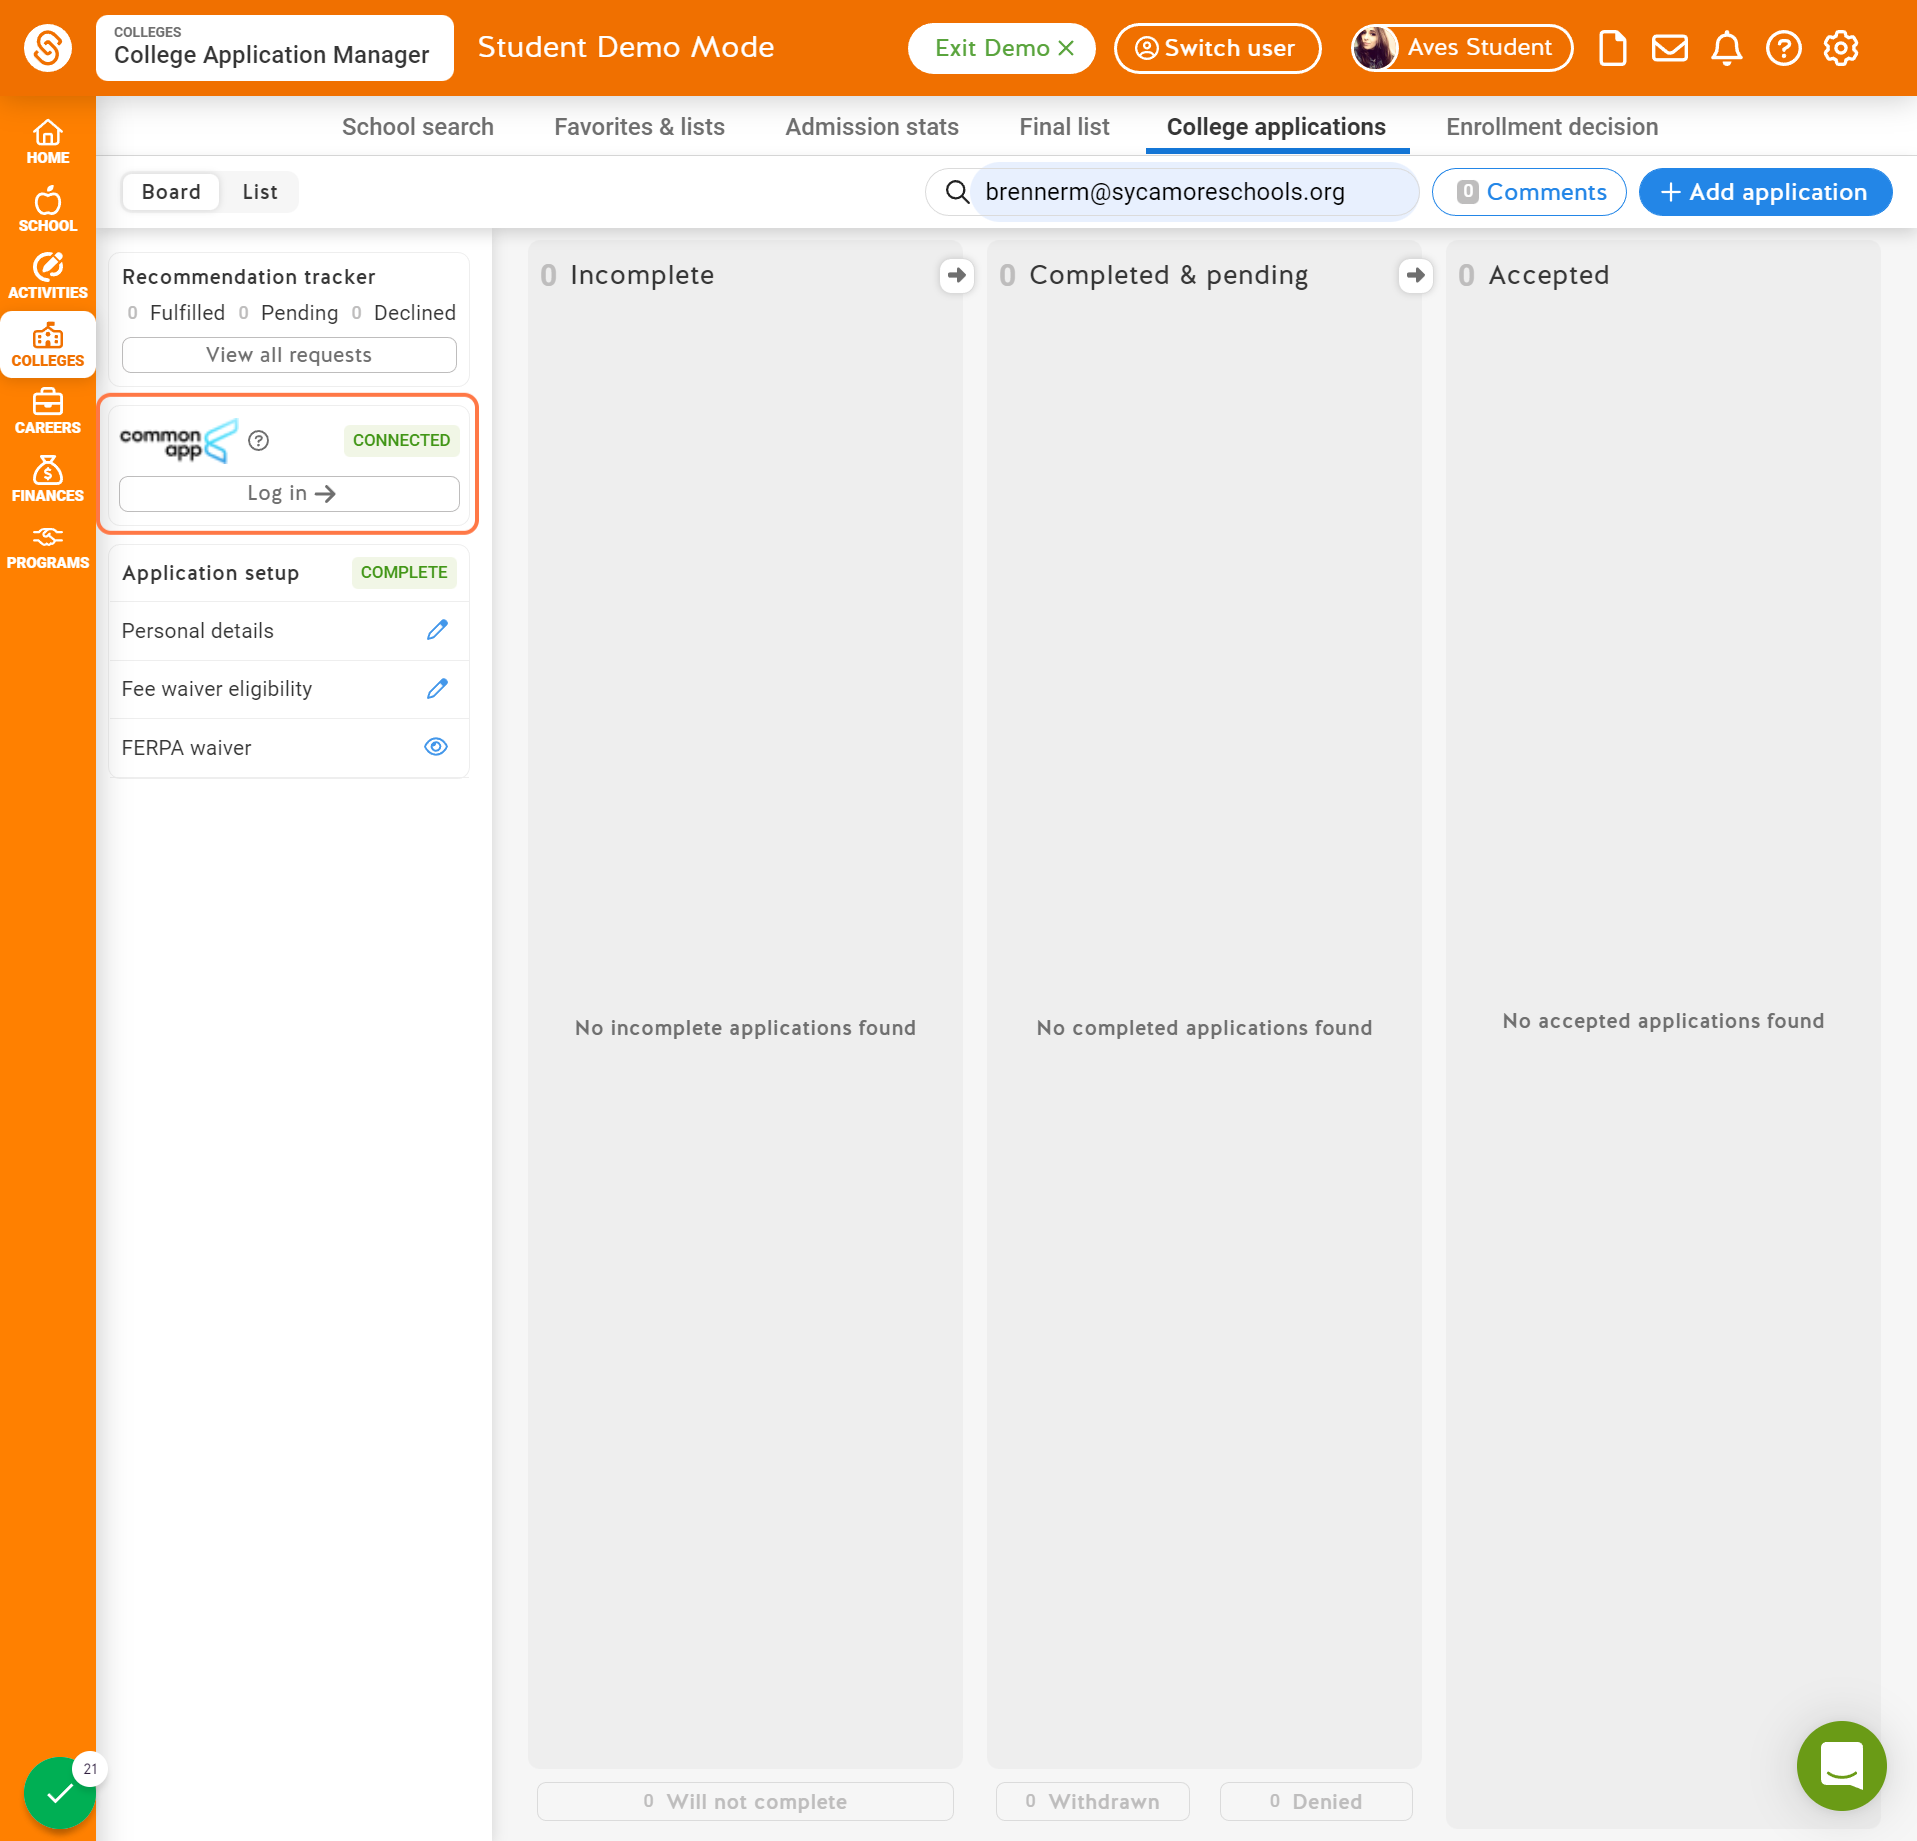Viewport: 1917px width, 1841px height.
Task: Move Incomplete column with its arrow button
Action: tap(957, 275)
